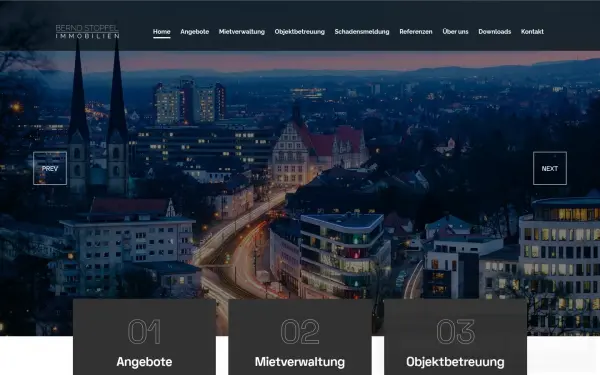Open the Schadensmeldung page
The width and height of the screenshot is (600, 375).
pos(362,32)
